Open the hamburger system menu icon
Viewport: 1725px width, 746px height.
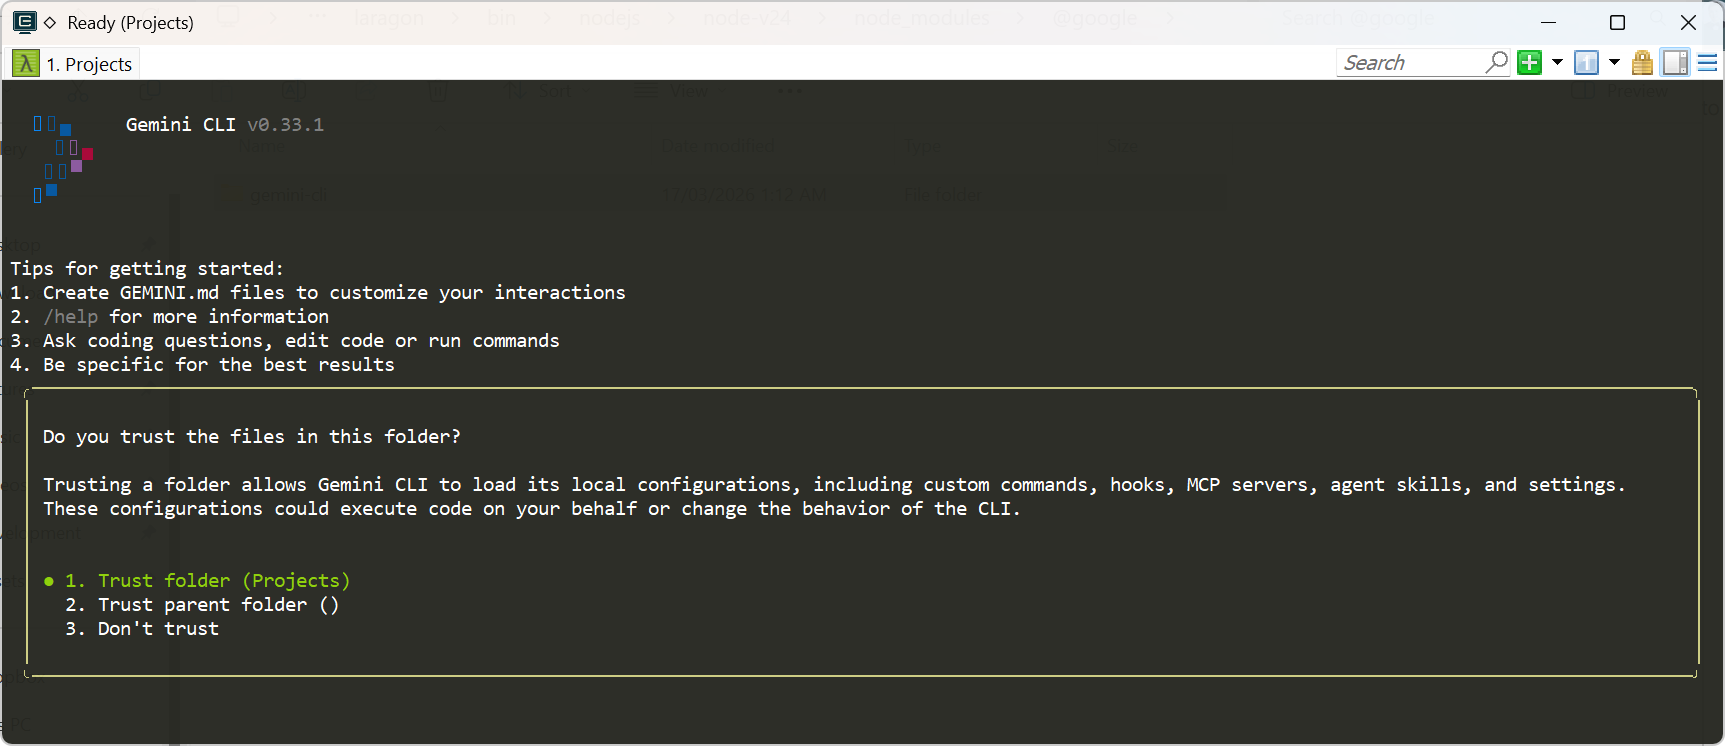click(x=1708, y=63)
